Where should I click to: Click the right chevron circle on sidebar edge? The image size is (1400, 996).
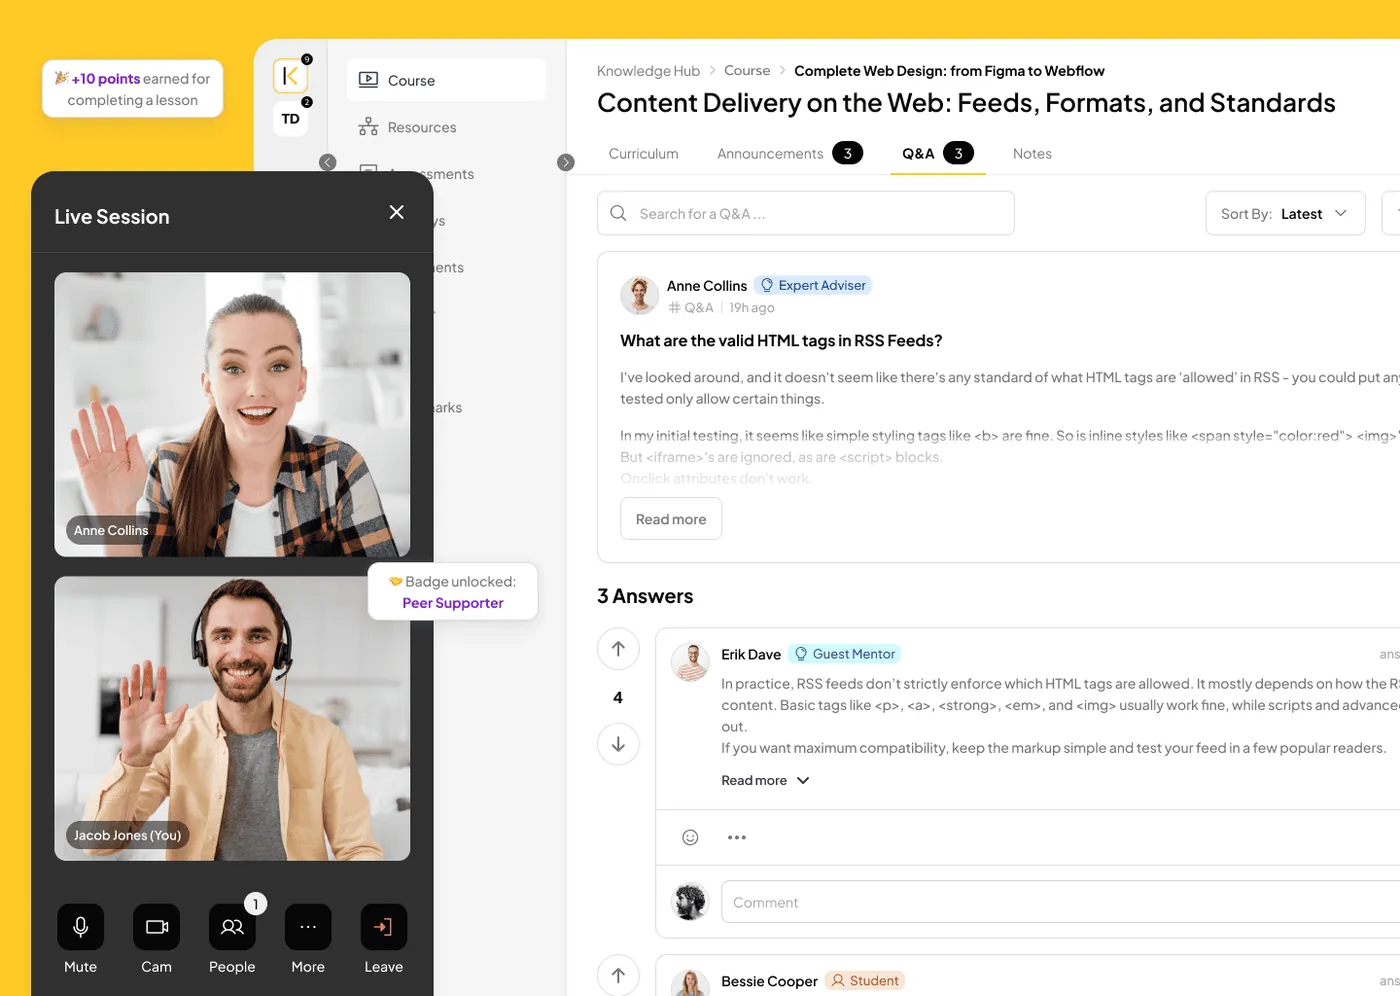pyautogui.click(x=566, y=162)
